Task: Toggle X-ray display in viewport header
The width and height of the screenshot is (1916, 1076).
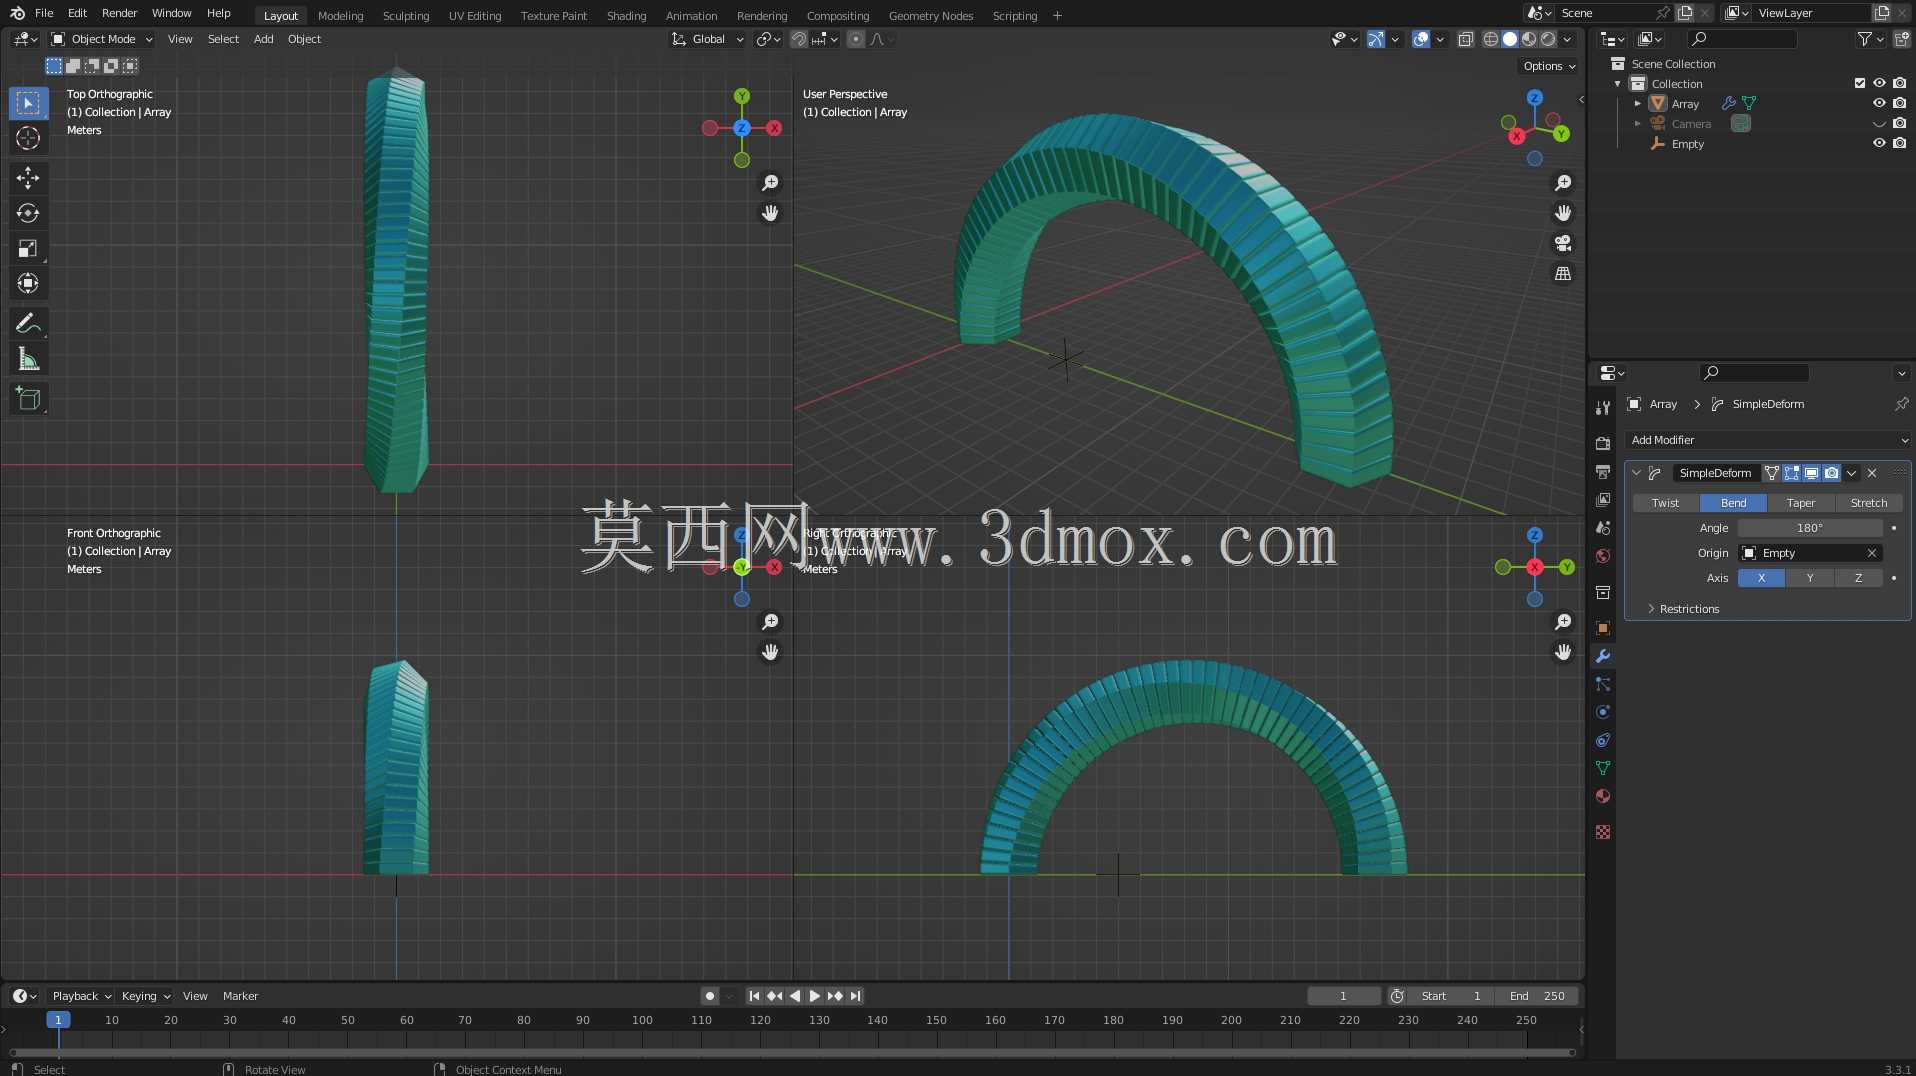Action: tap(1466, 39)
